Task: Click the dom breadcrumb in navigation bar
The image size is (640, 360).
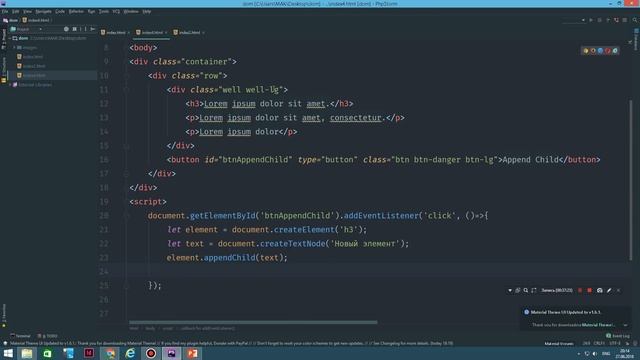Action: [x=11, y=20]
